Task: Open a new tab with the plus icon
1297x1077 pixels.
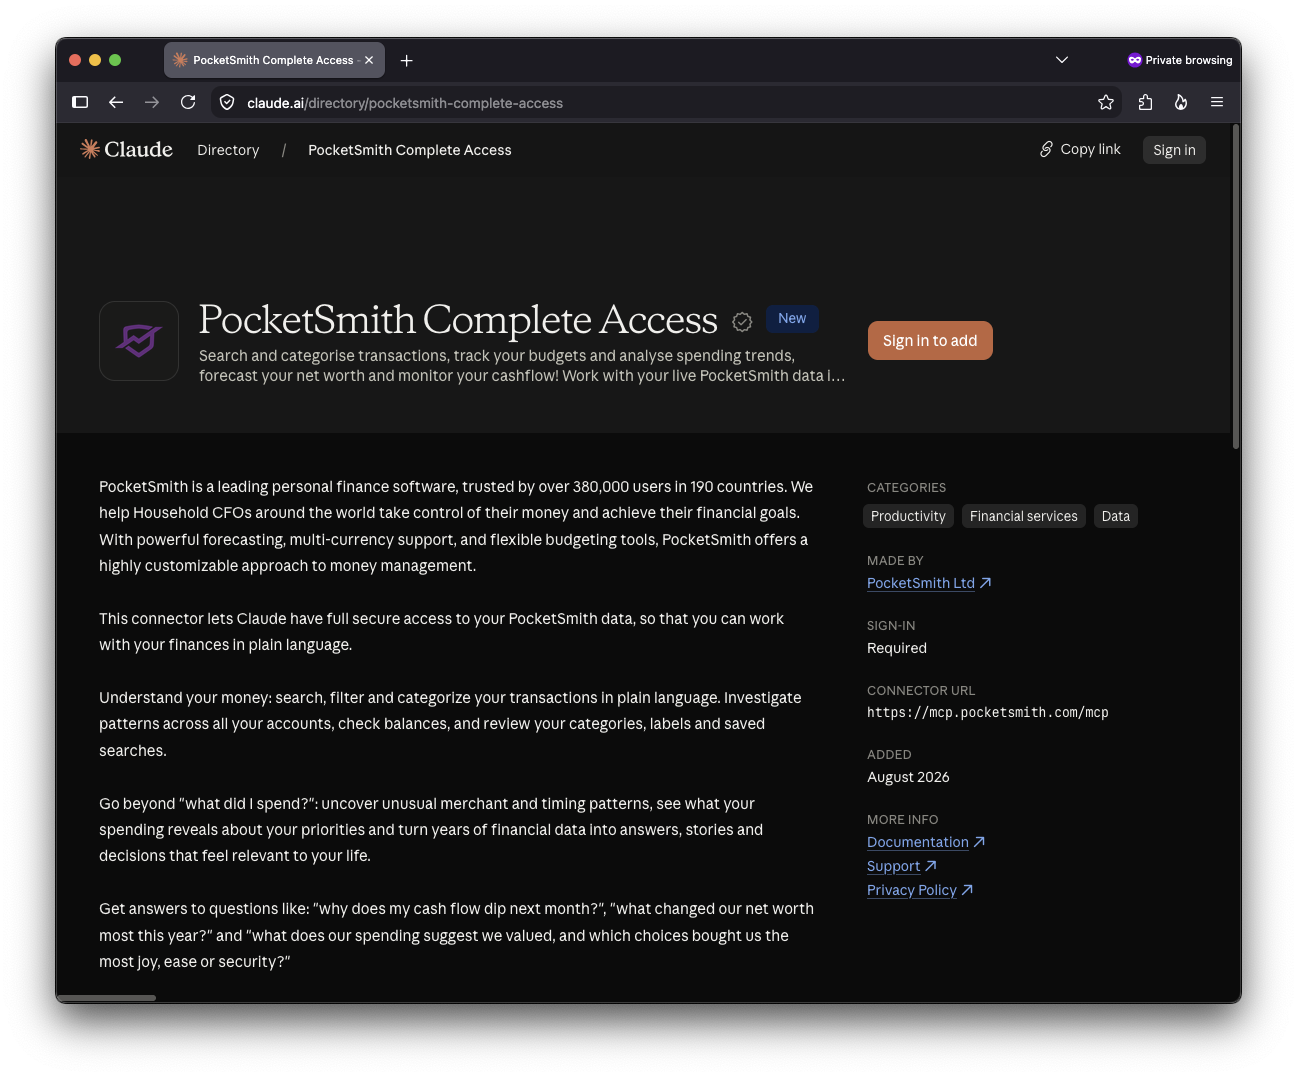Action: (407, 61)
